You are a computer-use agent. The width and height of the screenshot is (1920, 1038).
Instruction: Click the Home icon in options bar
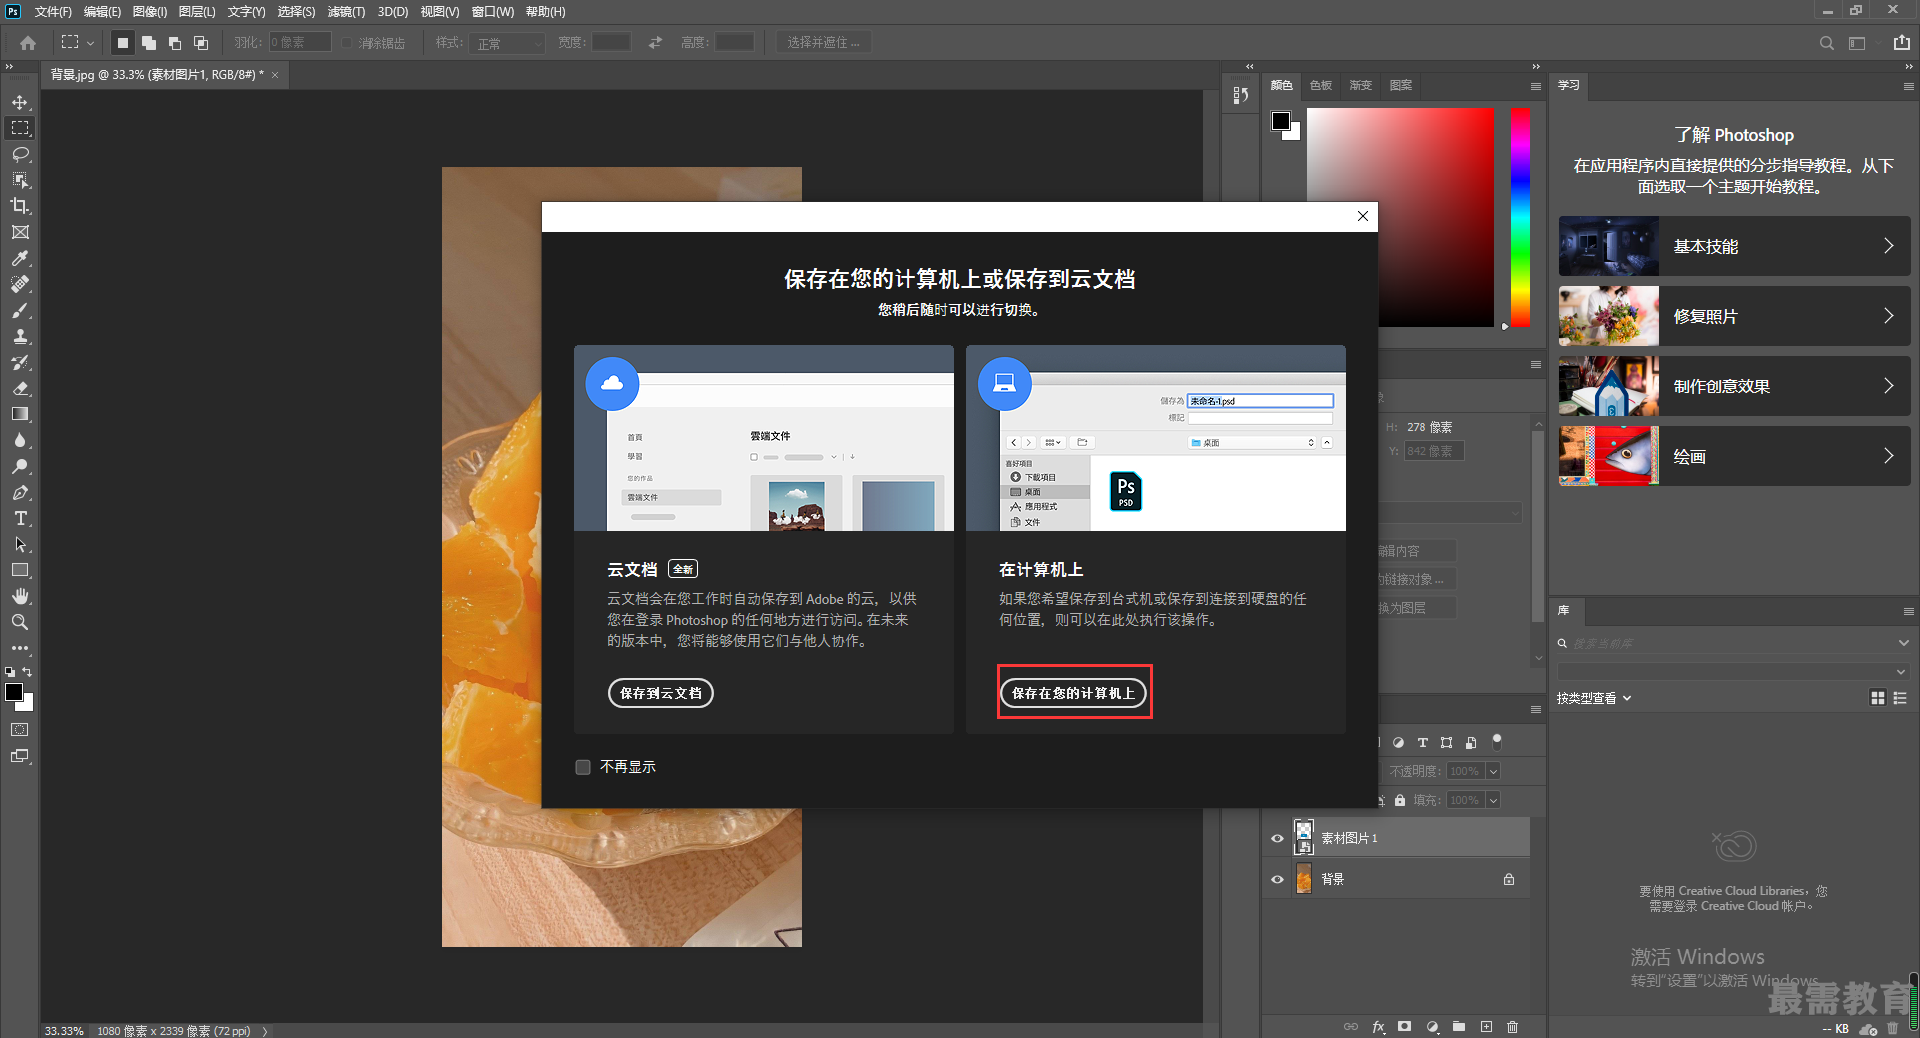28,43
